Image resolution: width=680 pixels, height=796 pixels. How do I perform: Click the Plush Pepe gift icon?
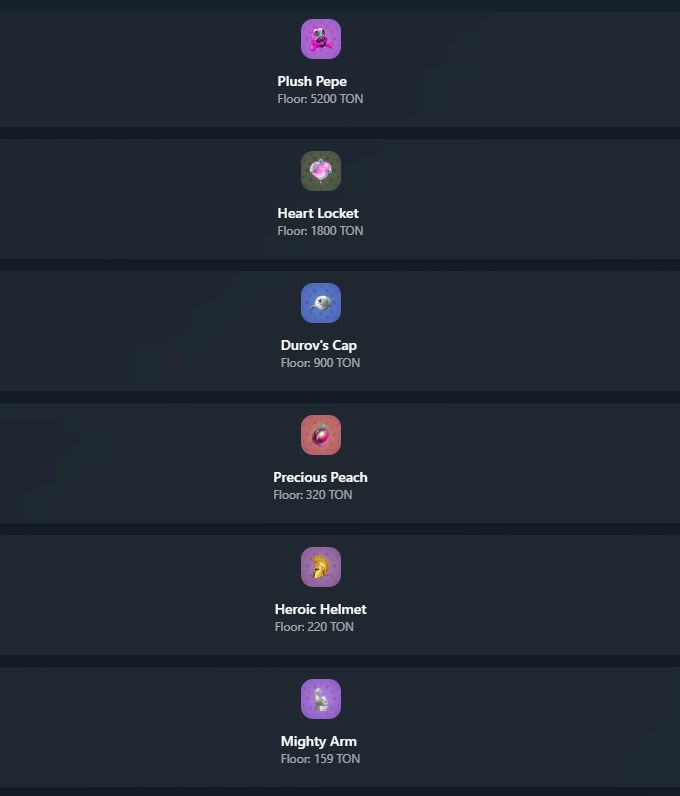click(321, 39)
